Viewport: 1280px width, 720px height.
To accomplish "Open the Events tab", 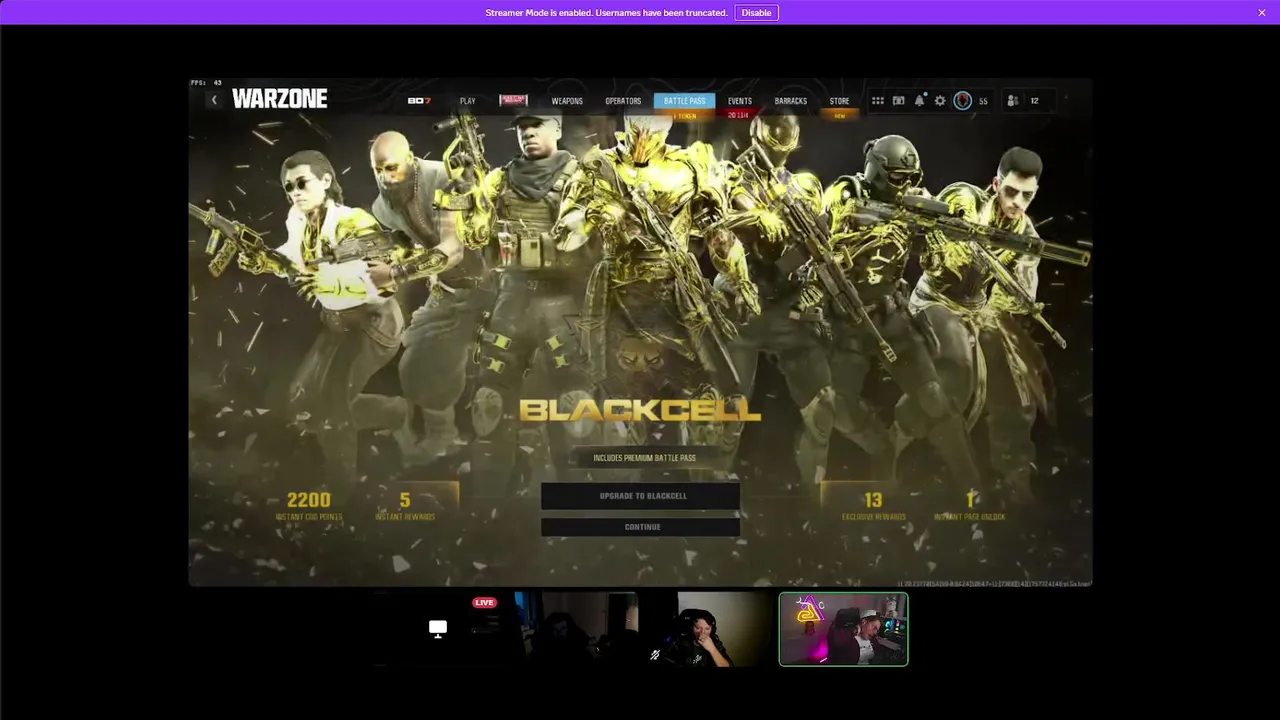I will (740, 101).
